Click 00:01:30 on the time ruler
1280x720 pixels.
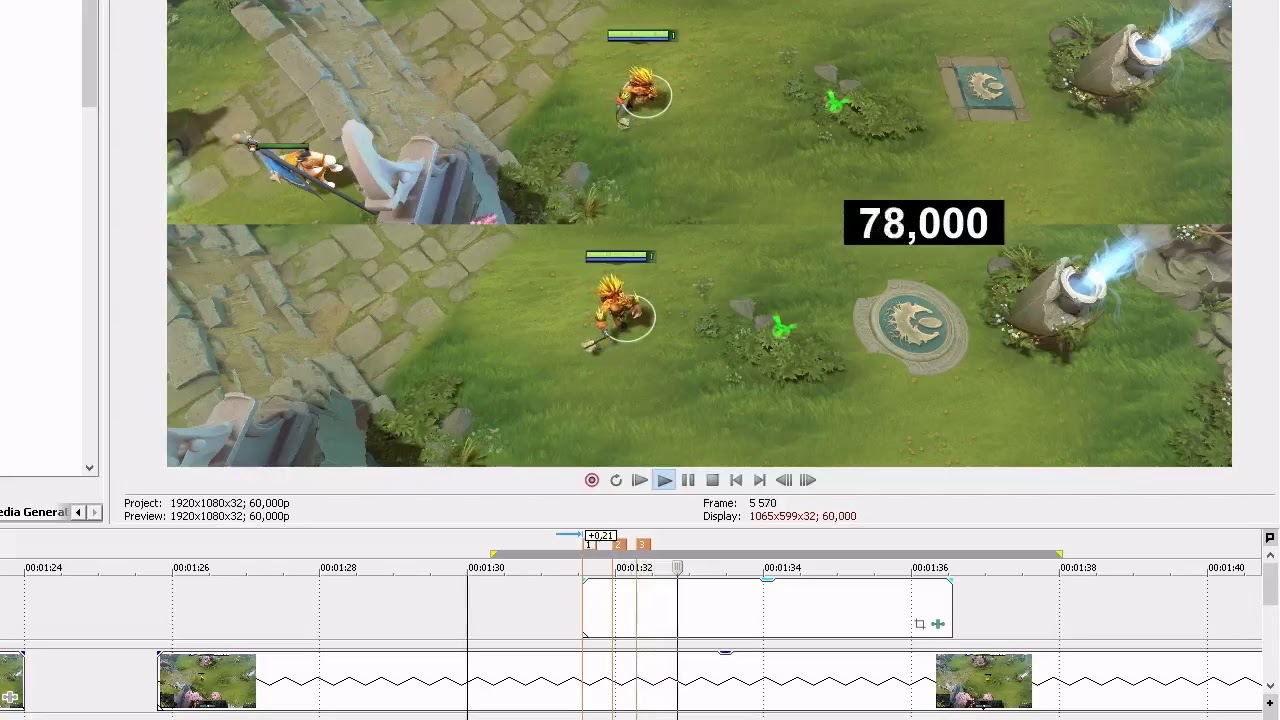[487, 568]
